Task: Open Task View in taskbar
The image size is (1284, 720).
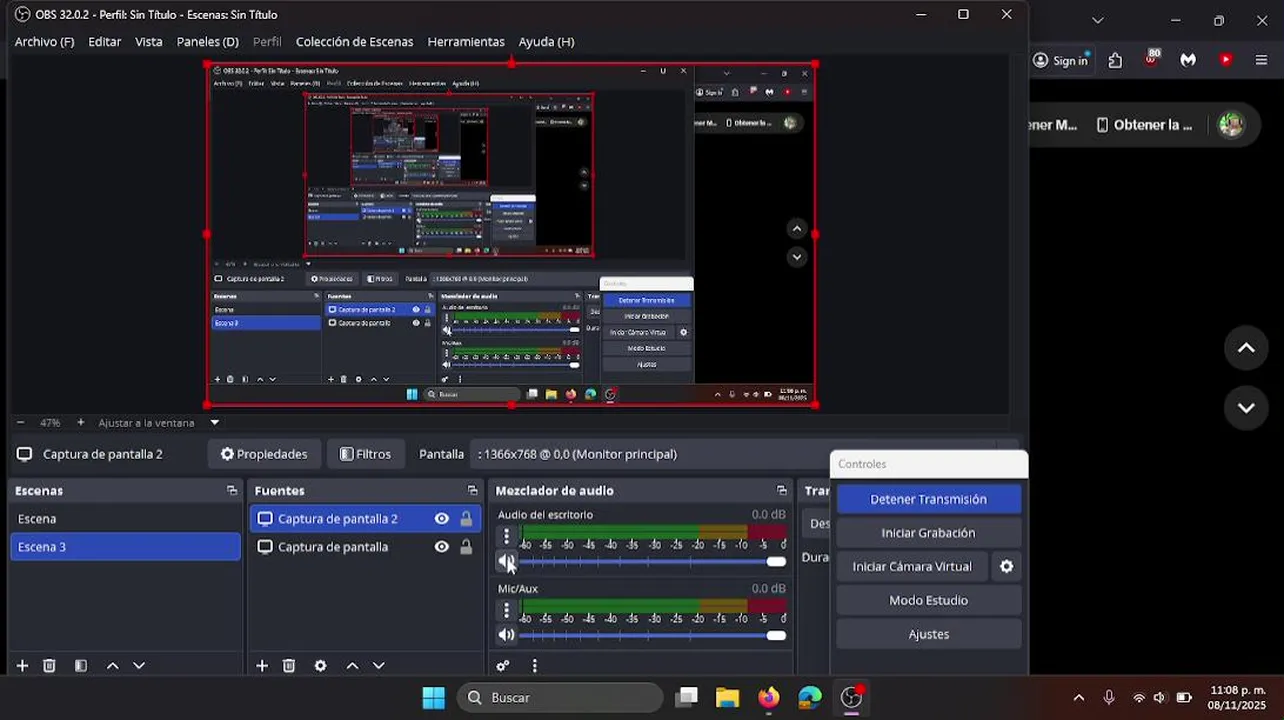Action: tap(686, 697)
